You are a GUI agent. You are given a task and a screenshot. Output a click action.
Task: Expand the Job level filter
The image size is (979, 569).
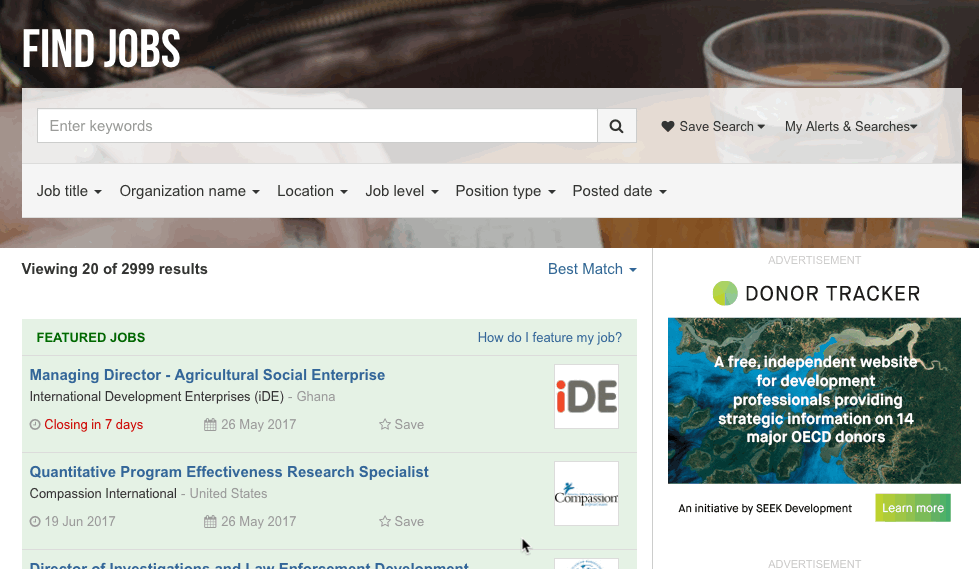pyautogui.click(x=401, y=191)
